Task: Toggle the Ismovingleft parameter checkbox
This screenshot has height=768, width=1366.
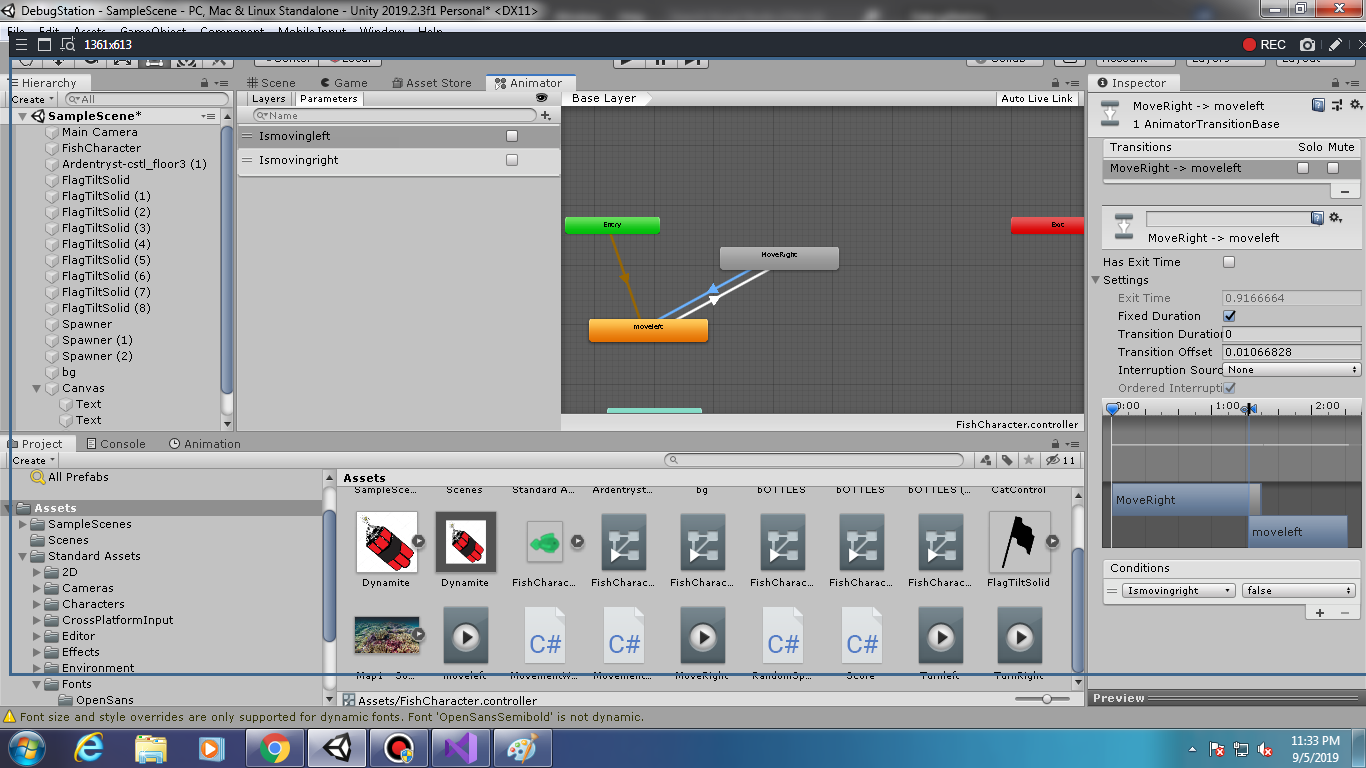Action: [x=512, y=136]
